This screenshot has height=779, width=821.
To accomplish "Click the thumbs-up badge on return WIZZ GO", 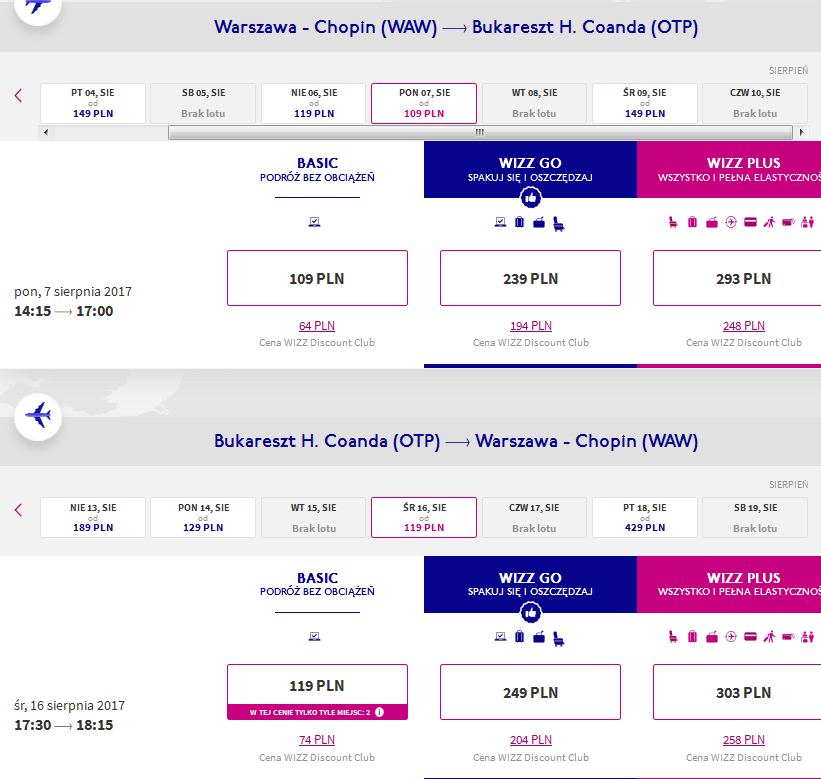I will pos(530,613).
